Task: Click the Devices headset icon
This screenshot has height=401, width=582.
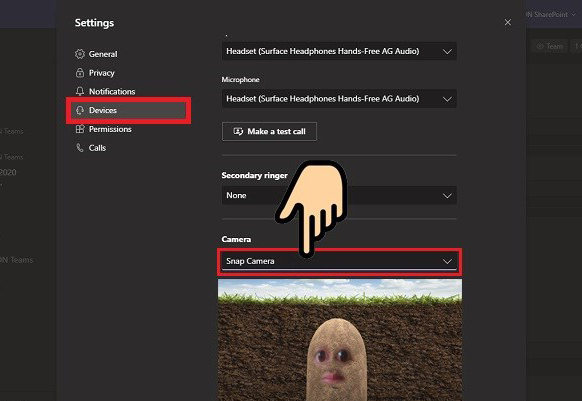Action: pyautogui.click(x=80, y=110)
